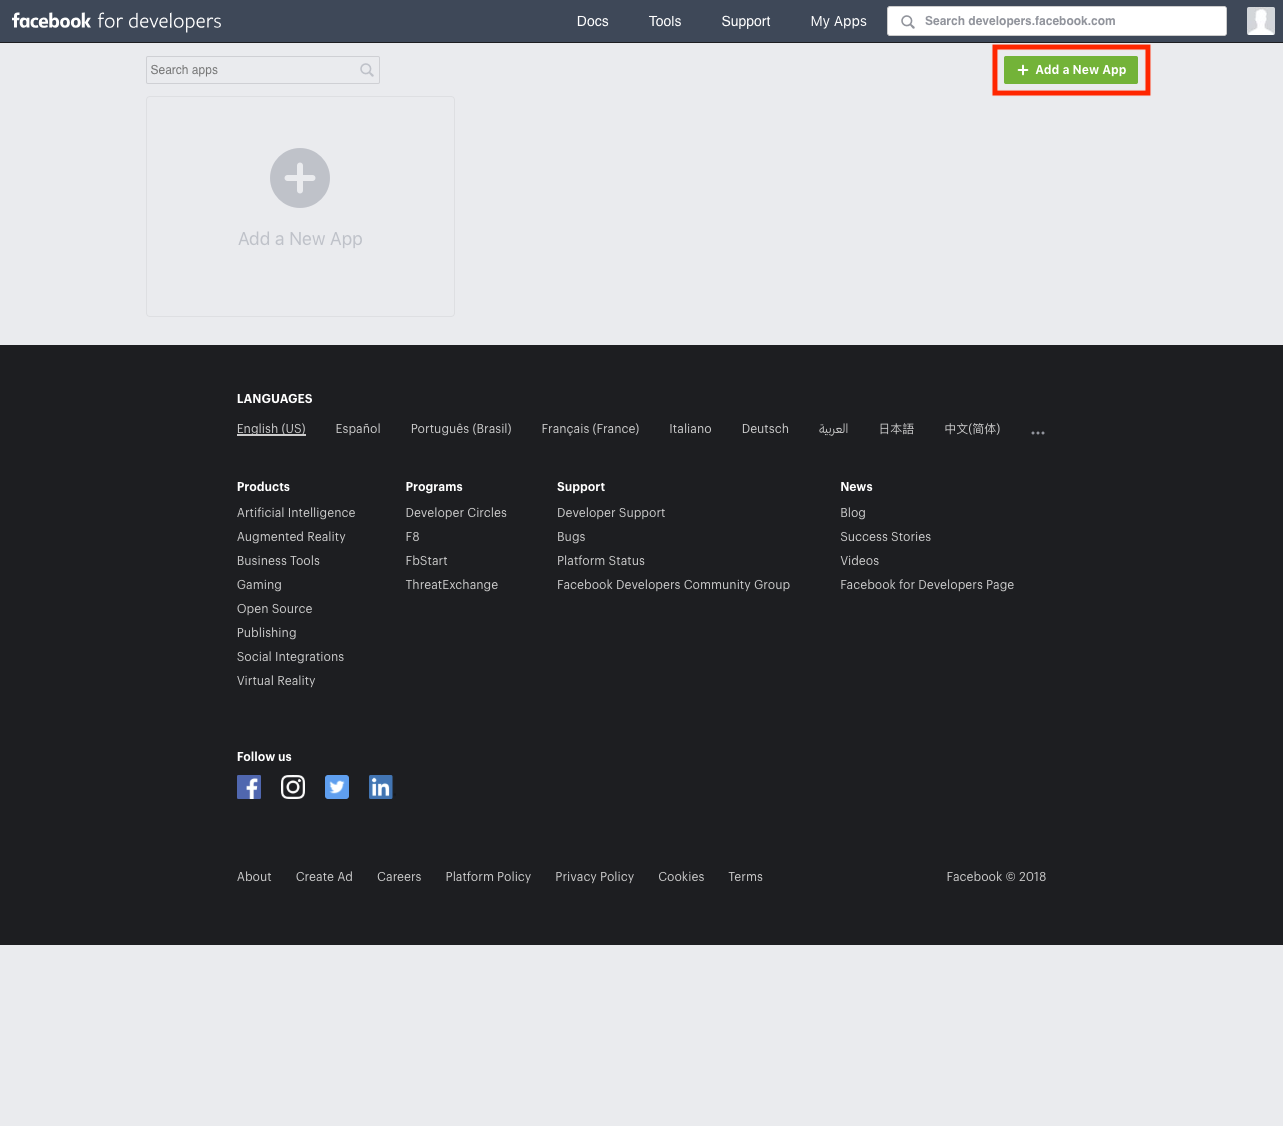Open the Docs menu item
1283x1126 pixels.
click(x=592, y=21)
